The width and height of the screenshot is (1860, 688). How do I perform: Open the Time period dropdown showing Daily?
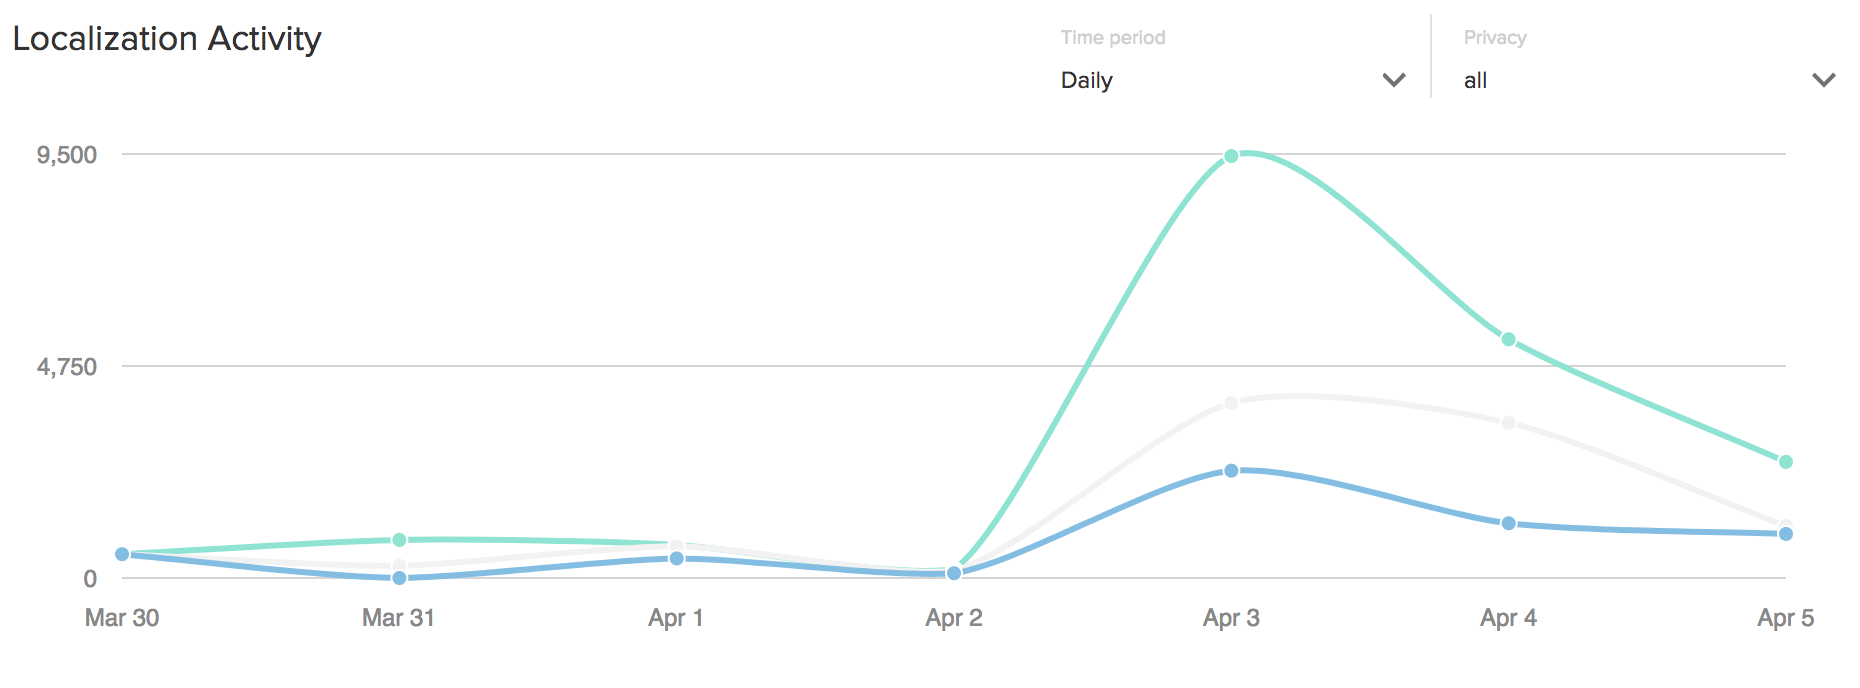coord(1230,80)
